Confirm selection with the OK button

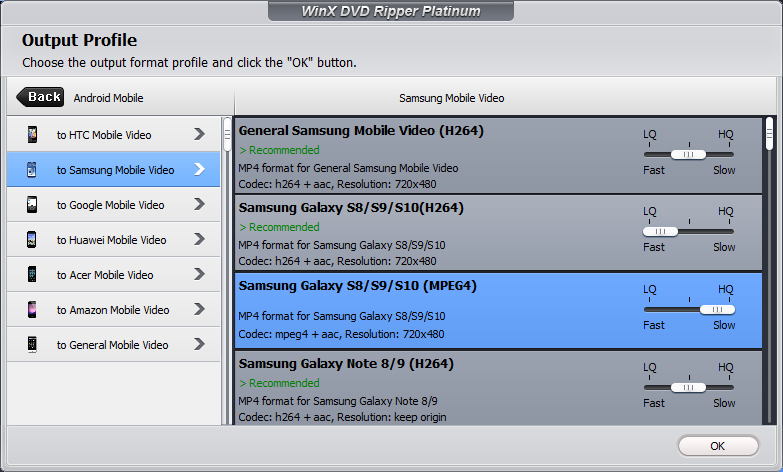click(x=718, y=446)
